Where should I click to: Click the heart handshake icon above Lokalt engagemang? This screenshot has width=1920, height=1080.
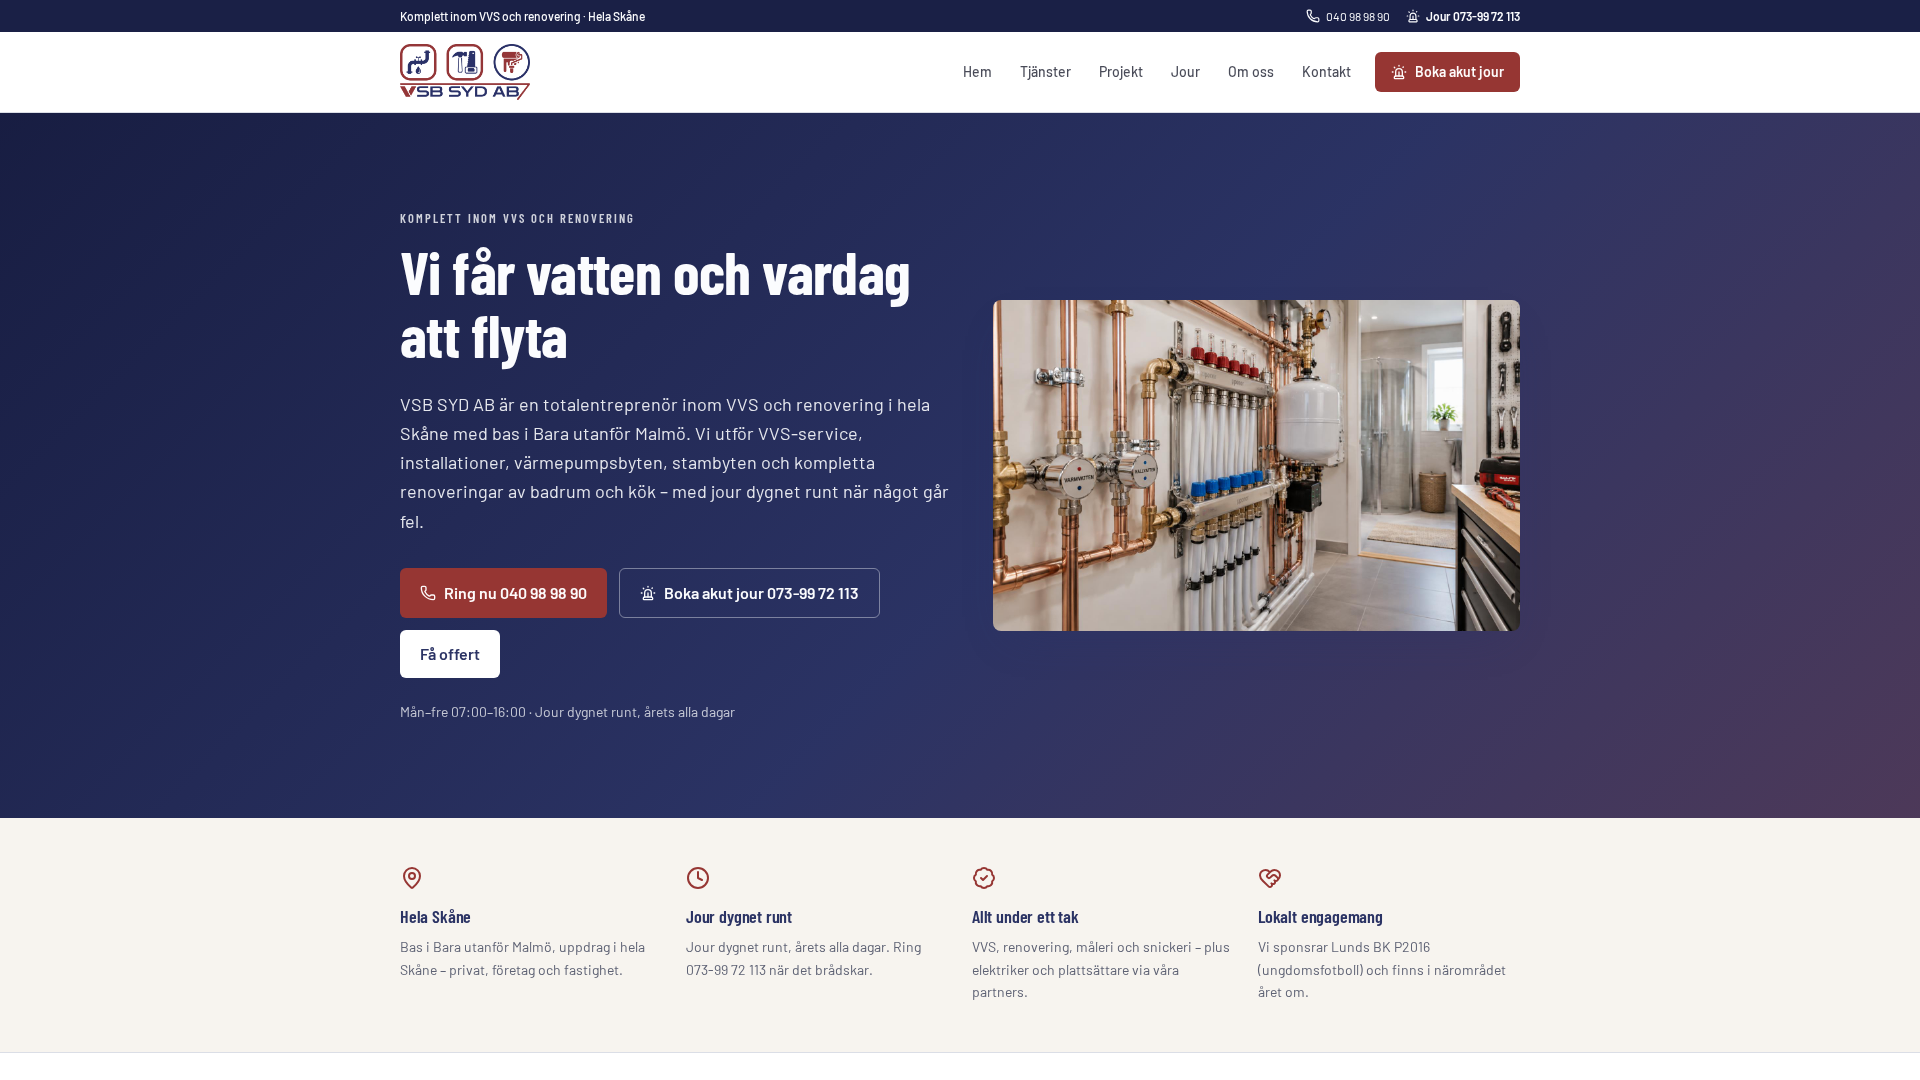[1270, 878]
